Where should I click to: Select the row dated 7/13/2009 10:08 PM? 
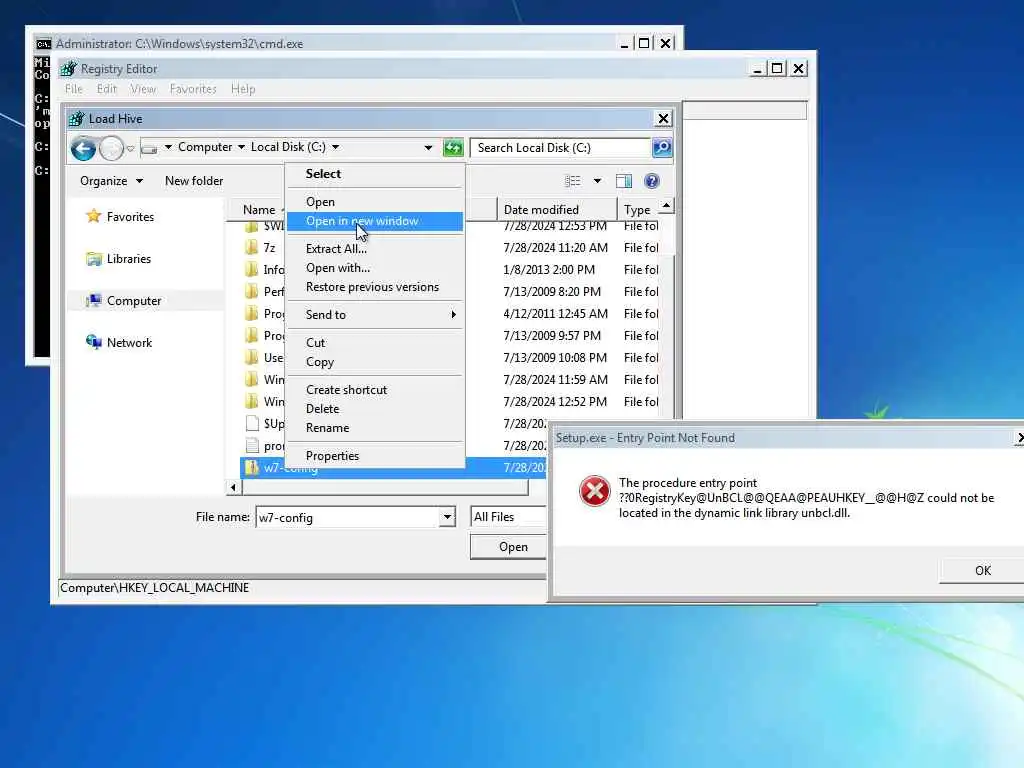click(450, 358)
